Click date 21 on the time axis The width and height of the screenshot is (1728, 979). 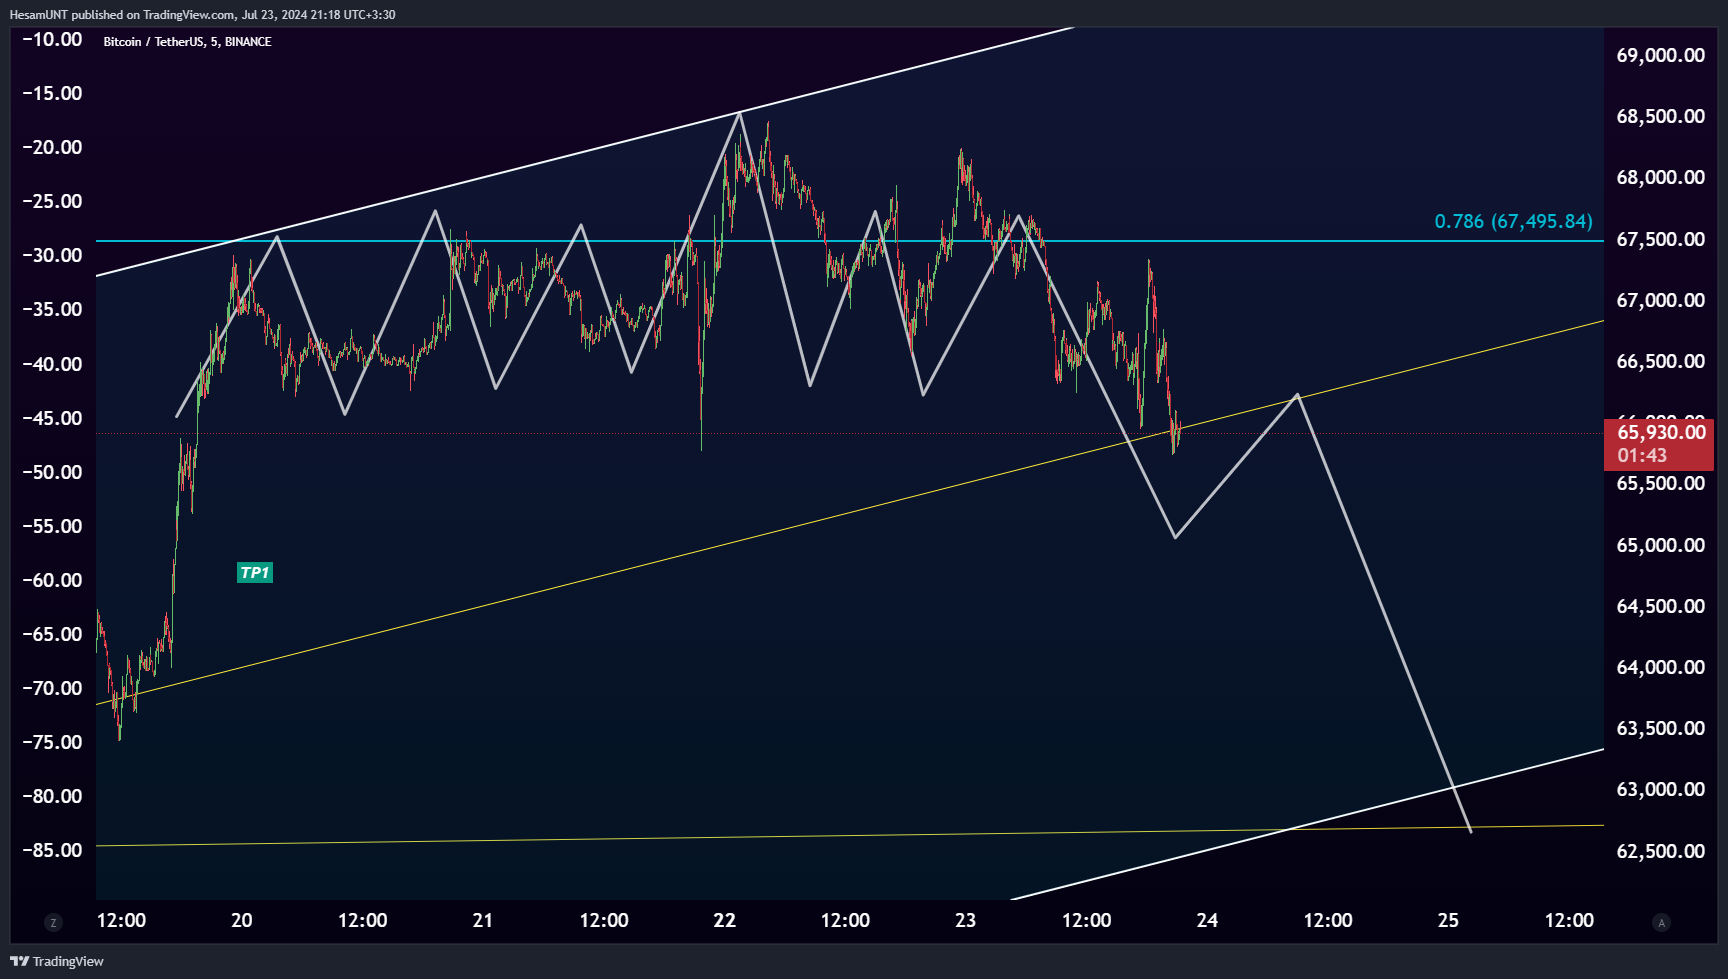coord(483,920)
